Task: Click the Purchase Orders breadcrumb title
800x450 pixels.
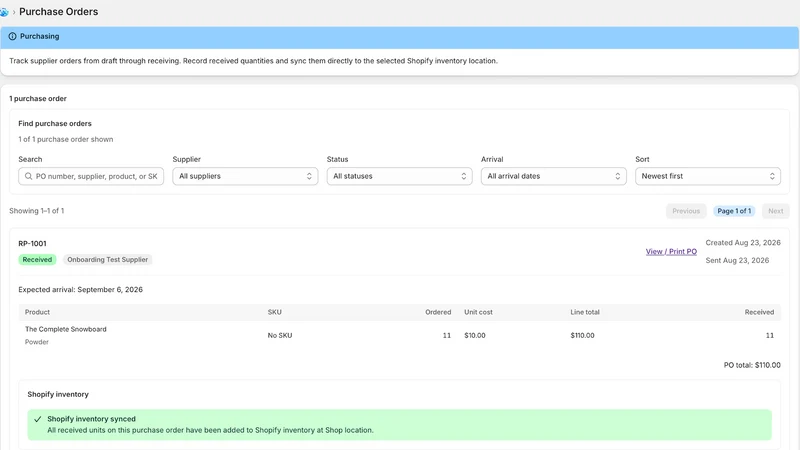Action: 59,12
